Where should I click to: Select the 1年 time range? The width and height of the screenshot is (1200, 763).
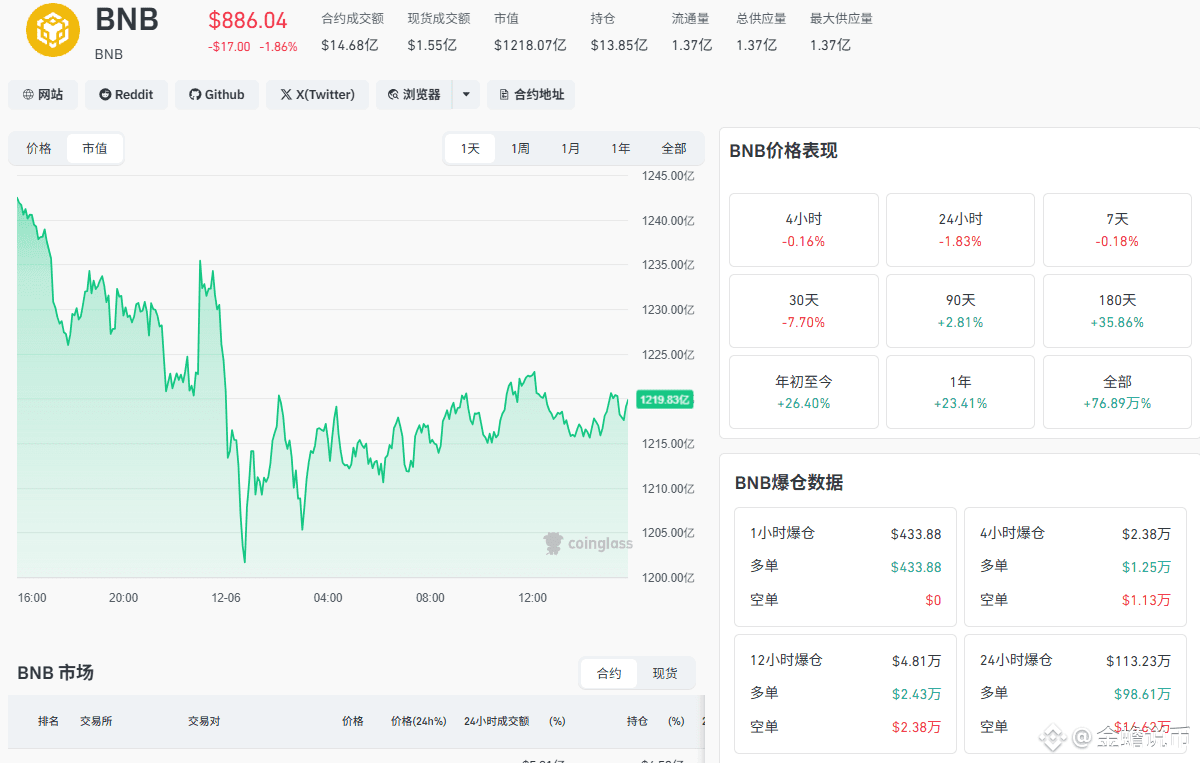tap(621, 149)
